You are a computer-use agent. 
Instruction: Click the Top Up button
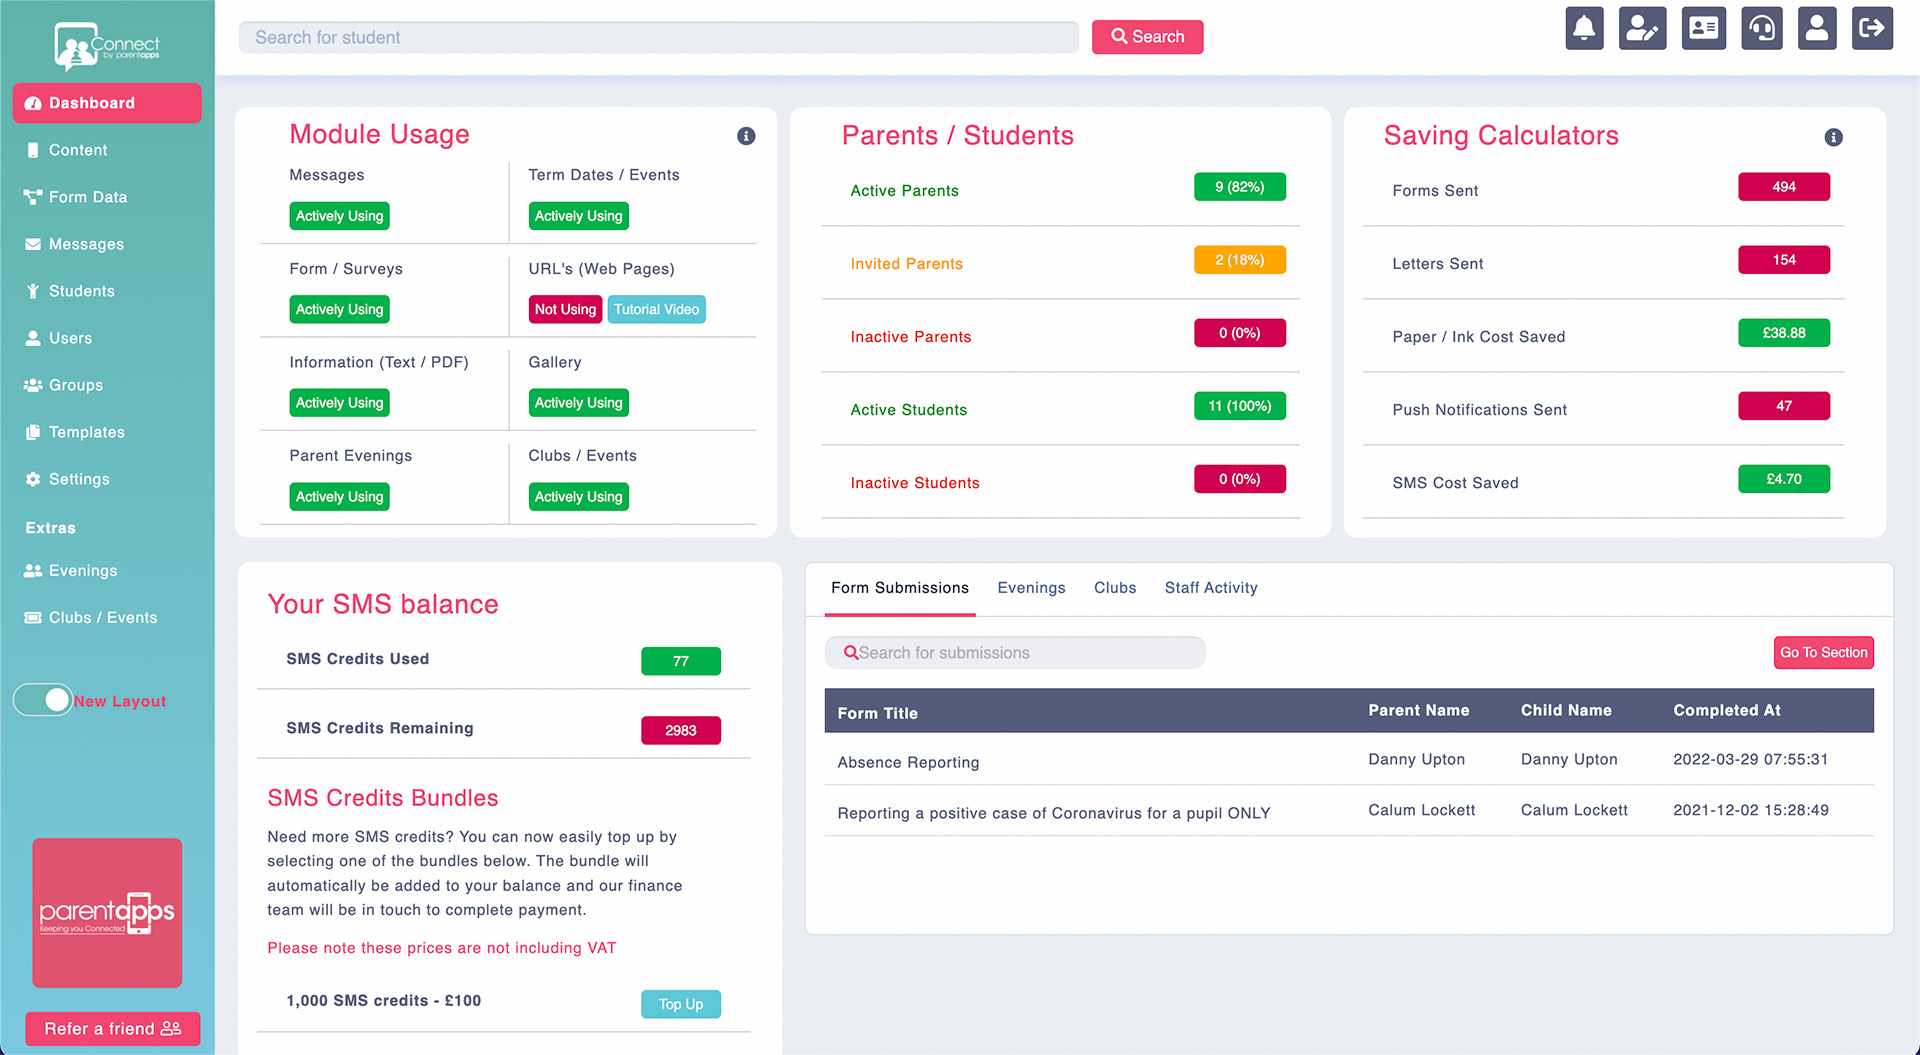(x=681, y=1004)
